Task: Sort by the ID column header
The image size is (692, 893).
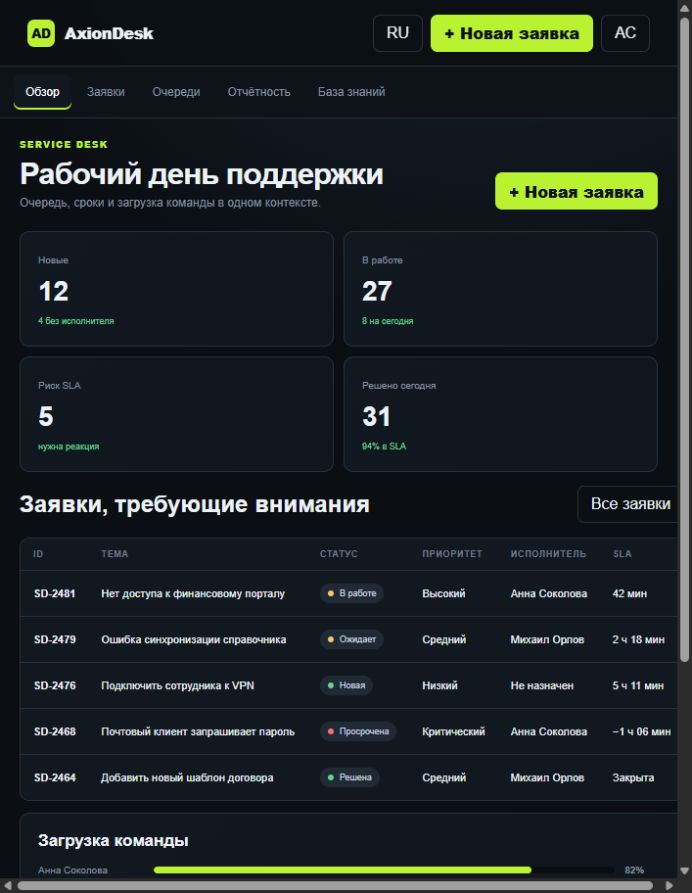Action: [38, 554]
